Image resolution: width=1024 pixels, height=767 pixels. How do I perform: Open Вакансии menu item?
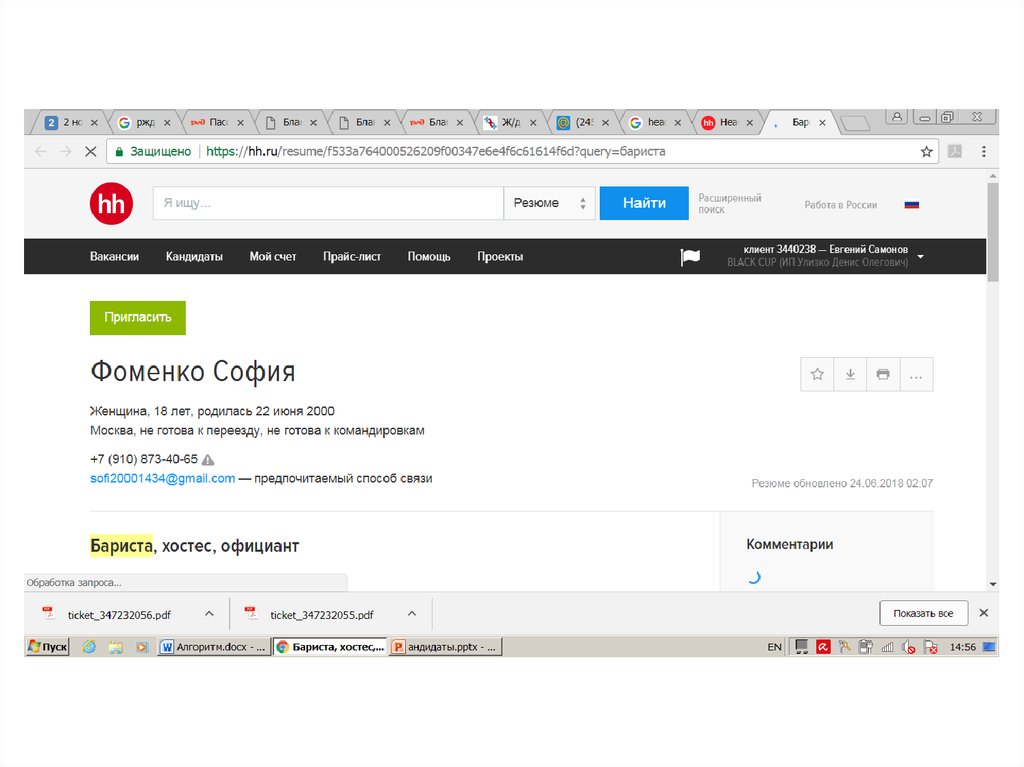[114, 257]
